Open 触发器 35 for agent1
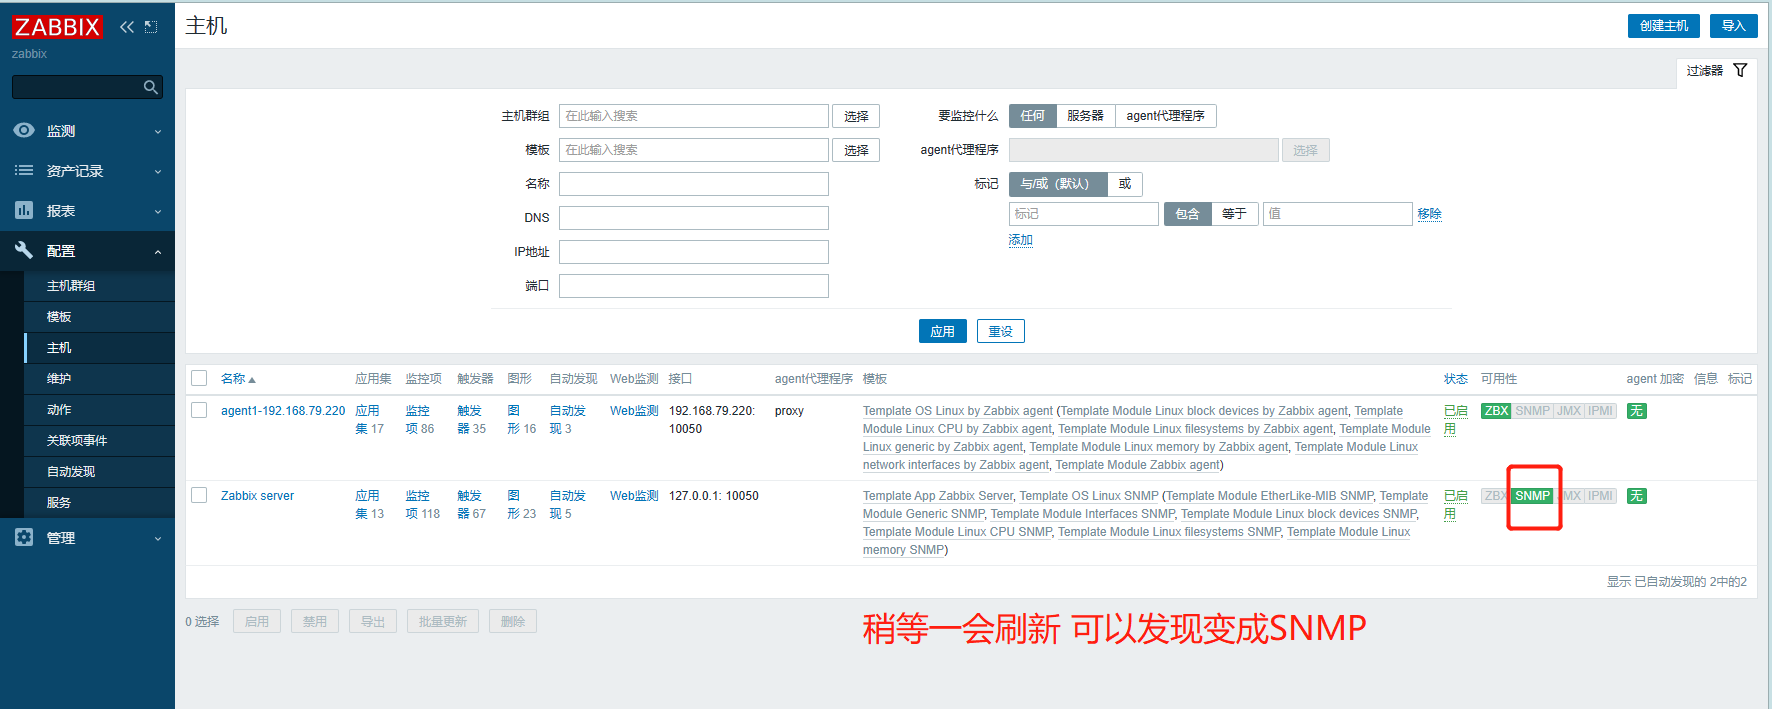1772x709 pixels. [472, 420]
